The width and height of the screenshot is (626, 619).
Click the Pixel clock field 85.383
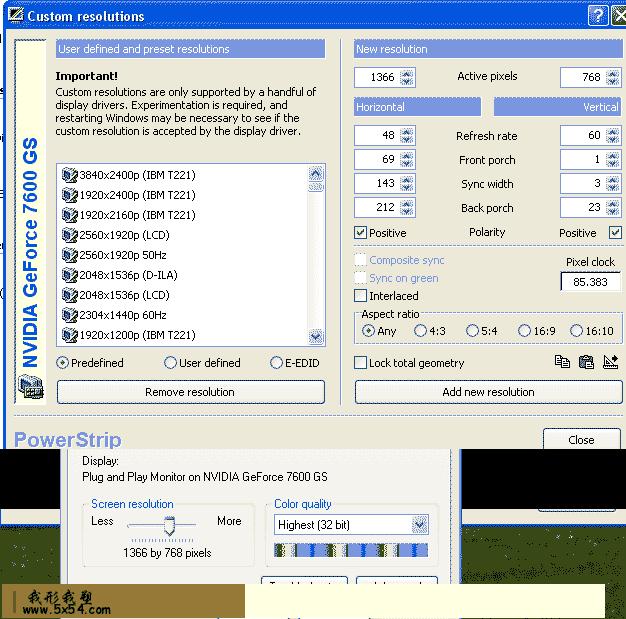[590, 282]
